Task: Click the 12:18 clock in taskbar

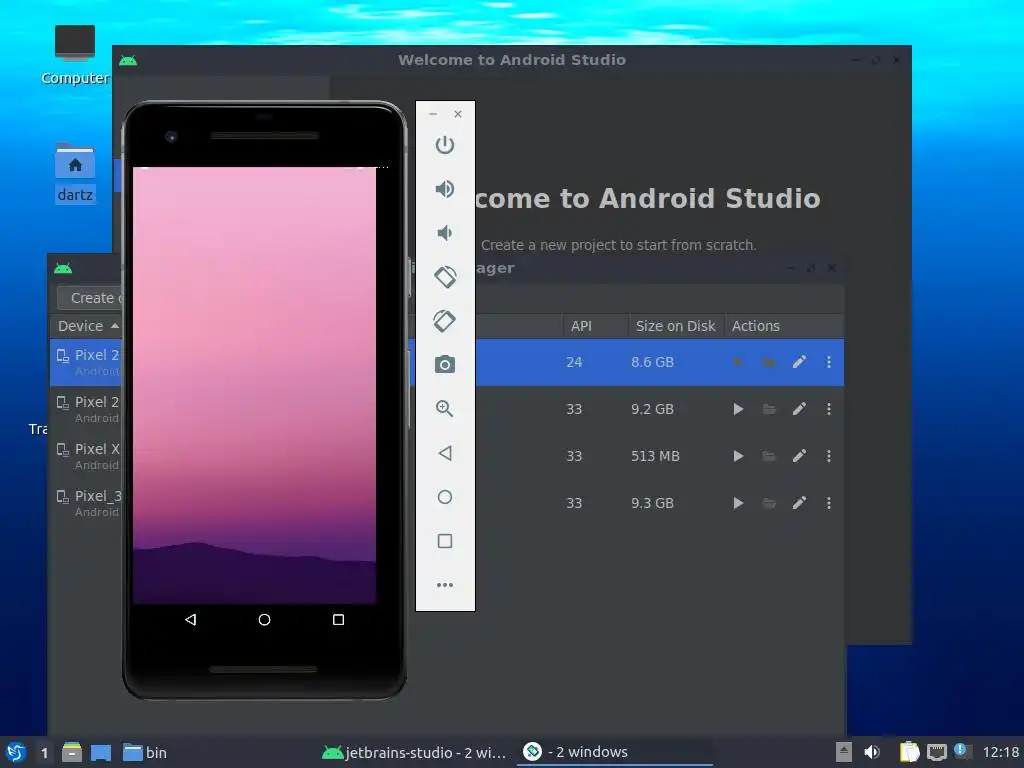Action: pyautogui.click(x=1000, y=752)
